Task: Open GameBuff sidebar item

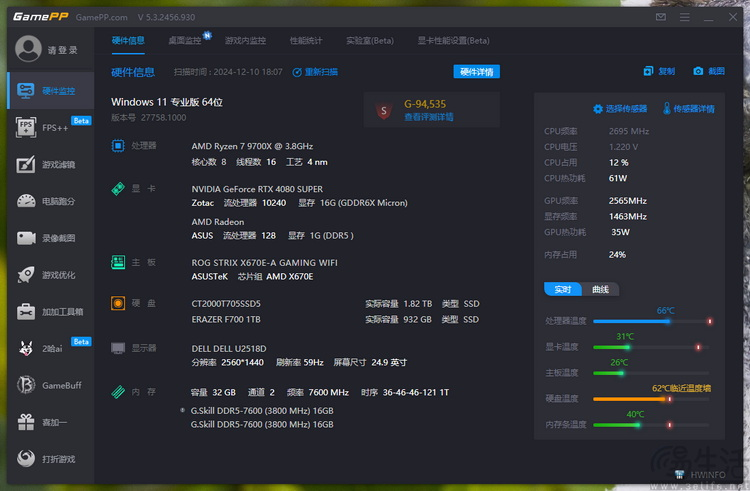Action: [51, 385]
